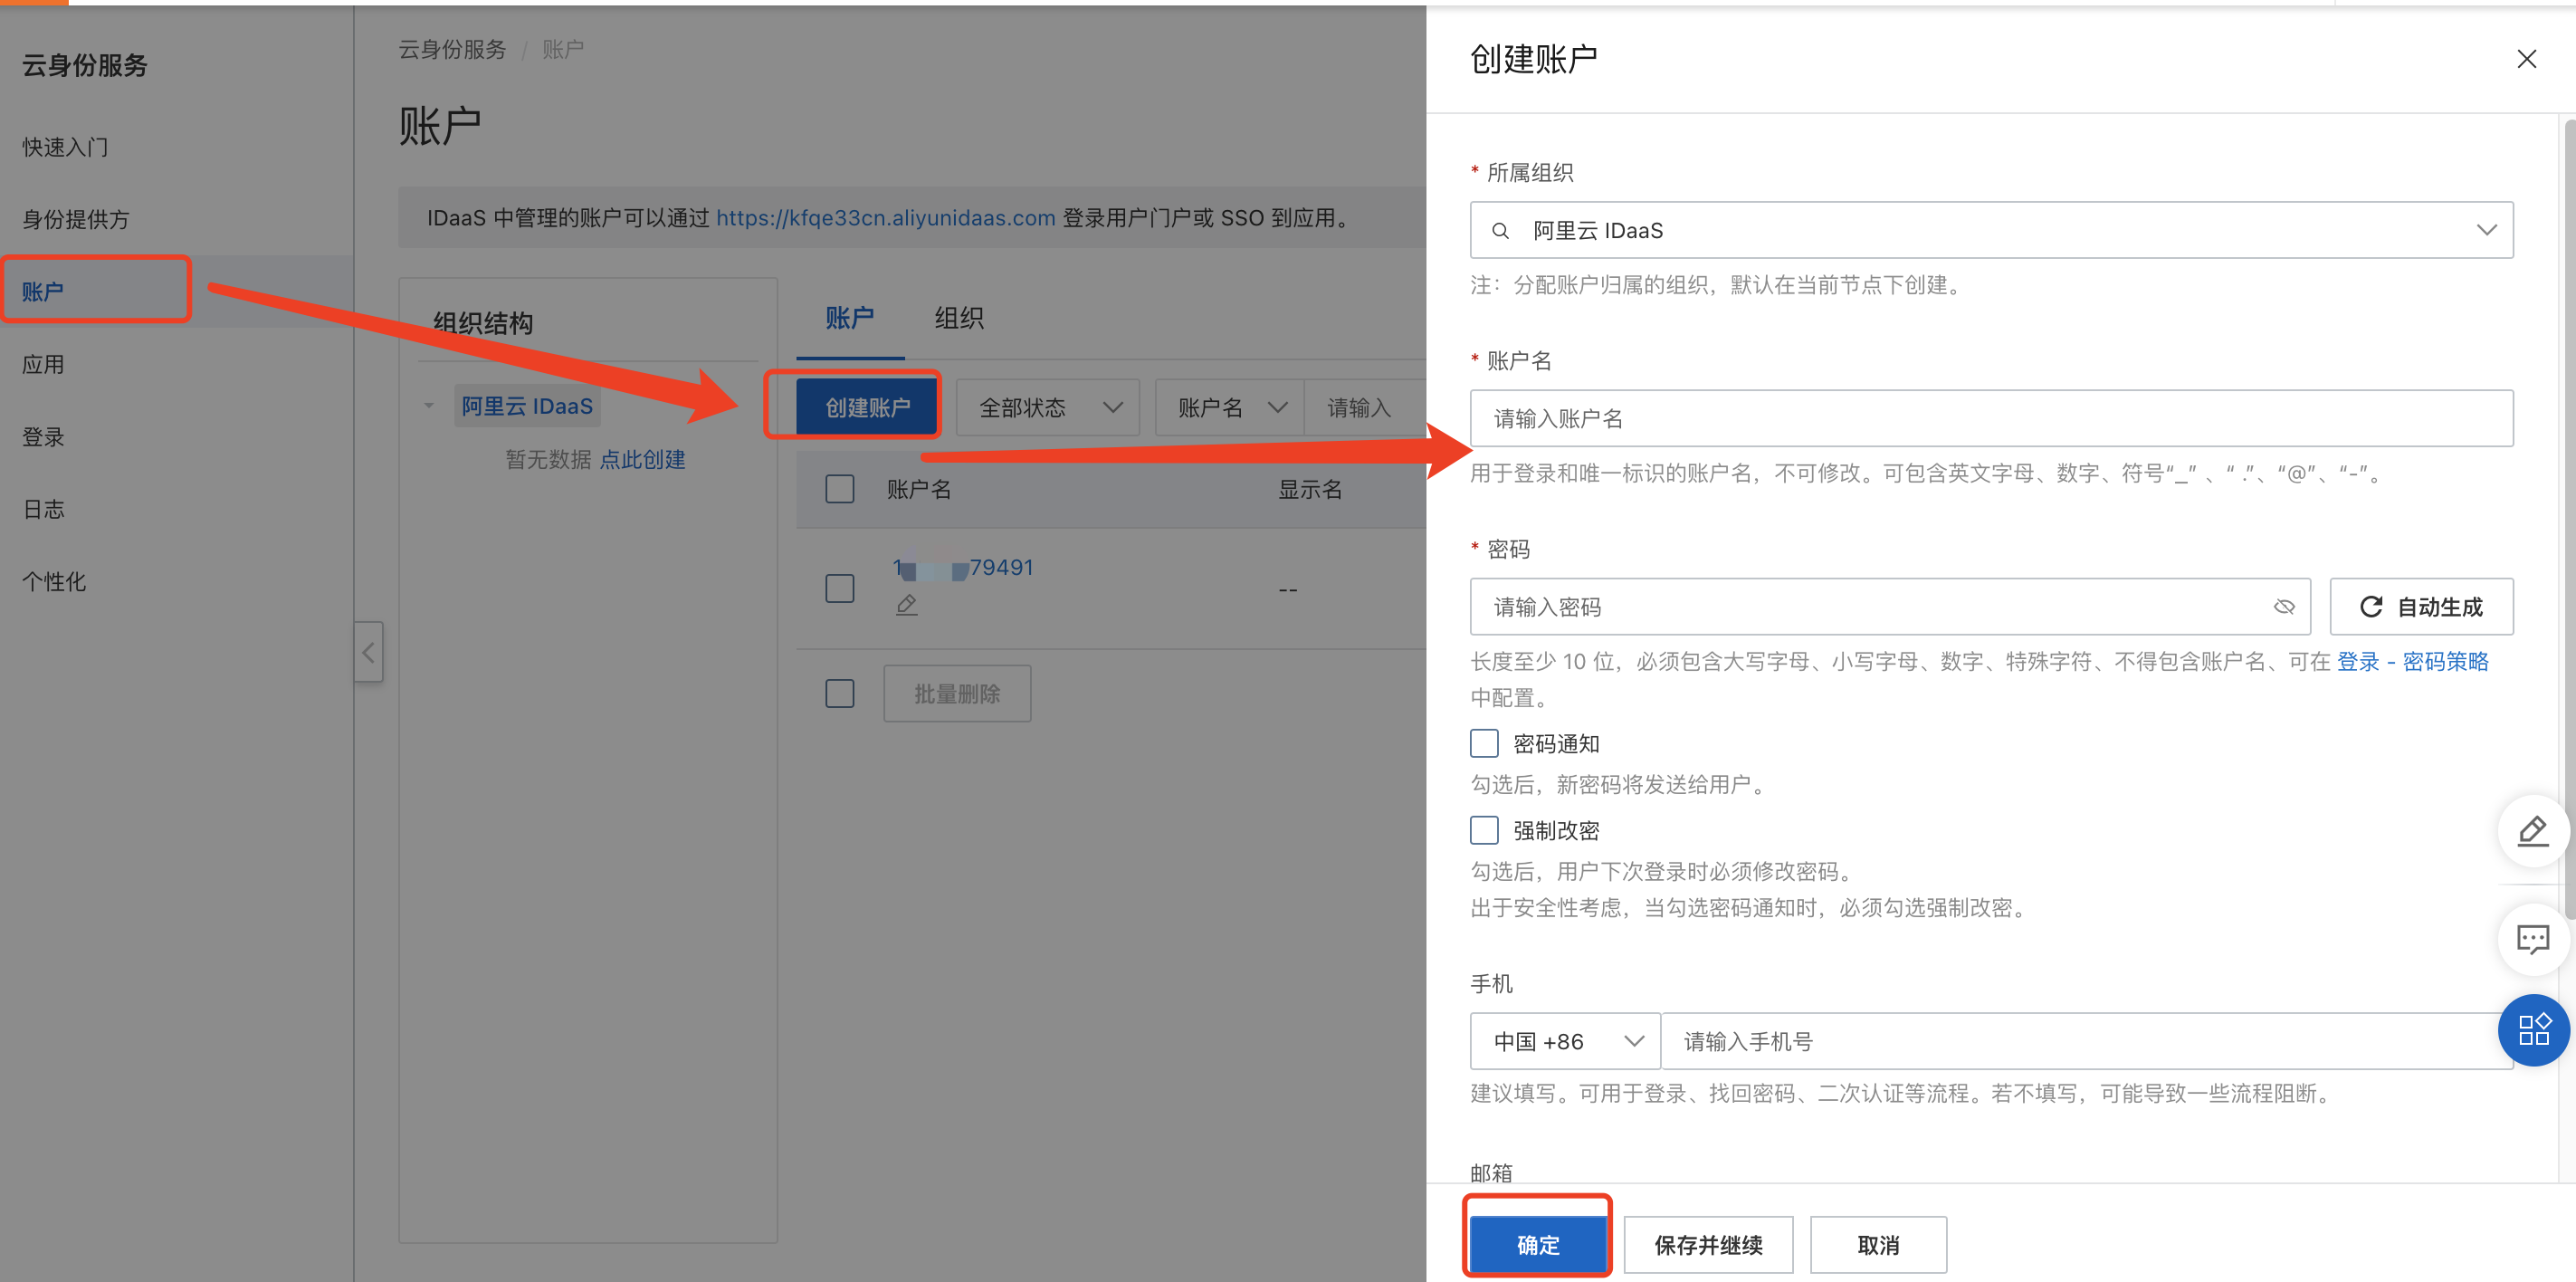Select 阿里云 IDaaS tree node
2576x1282 pixels.
point(527,406)
